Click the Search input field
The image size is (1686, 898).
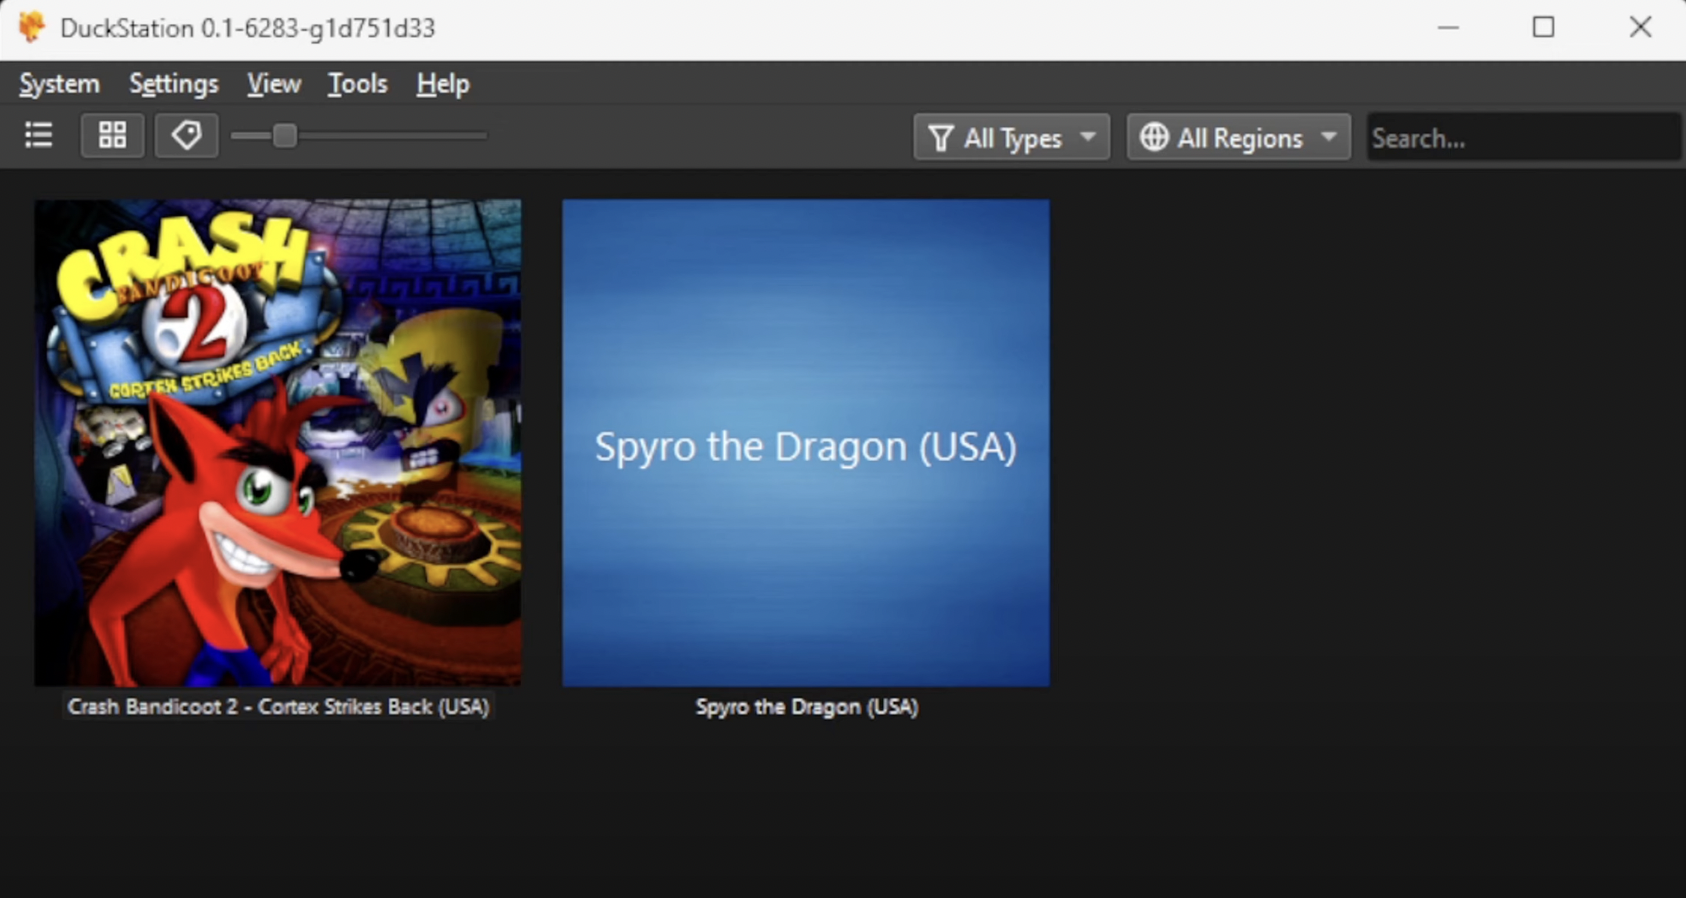pyautogui.click(x=1523, y=137)
